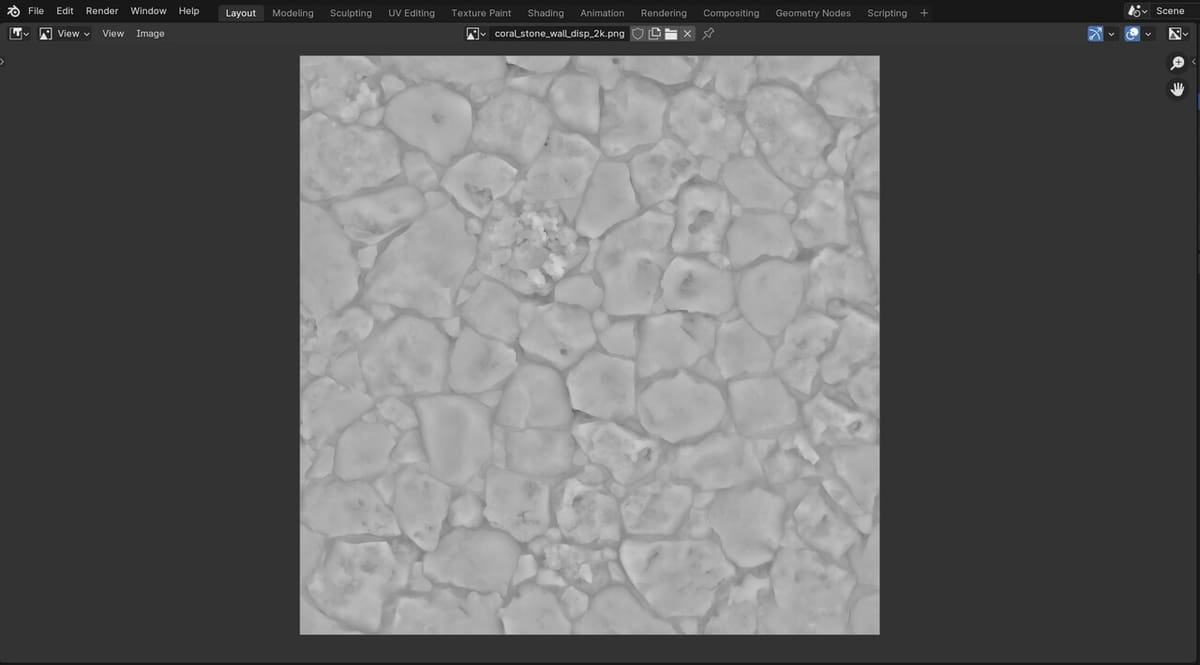The width and height of the screenshot is (1200, 665).
Task: Click the zoom magnifier gizmo
Action: point(1177,63)
